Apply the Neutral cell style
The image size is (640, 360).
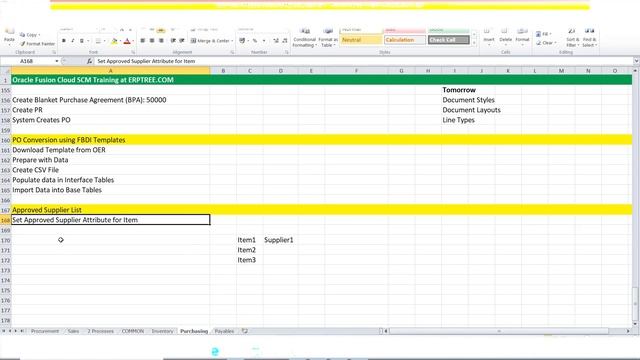[361, 40]
